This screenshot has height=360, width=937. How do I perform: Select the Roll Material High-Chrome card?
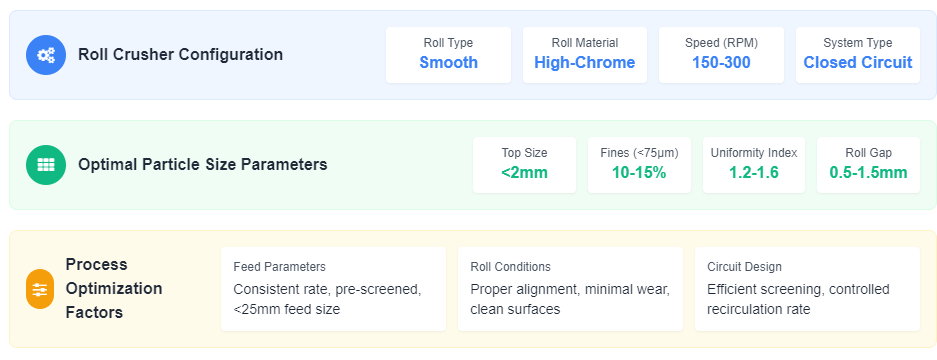(584, 55)
